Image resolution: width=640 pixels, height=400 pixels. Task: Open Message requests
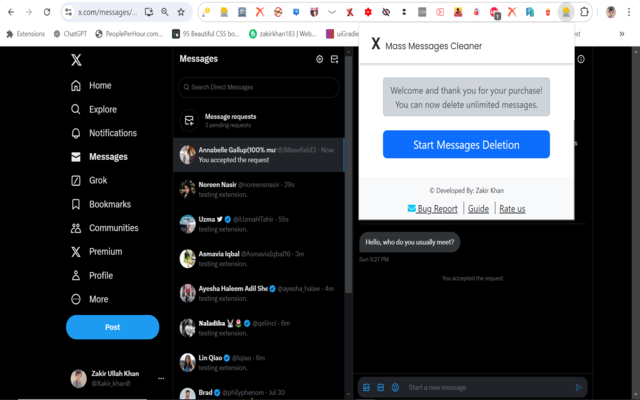click(259, 120)
